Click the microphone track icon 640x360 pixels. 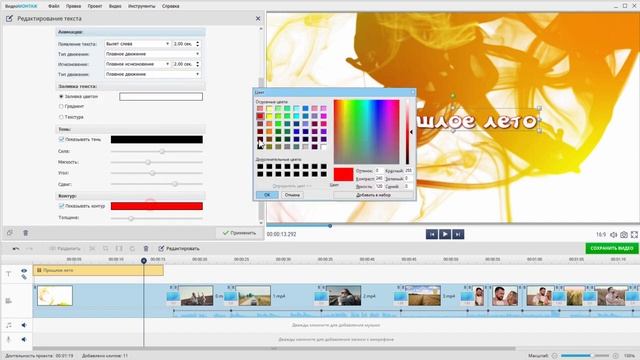click(x=9, y=339)
